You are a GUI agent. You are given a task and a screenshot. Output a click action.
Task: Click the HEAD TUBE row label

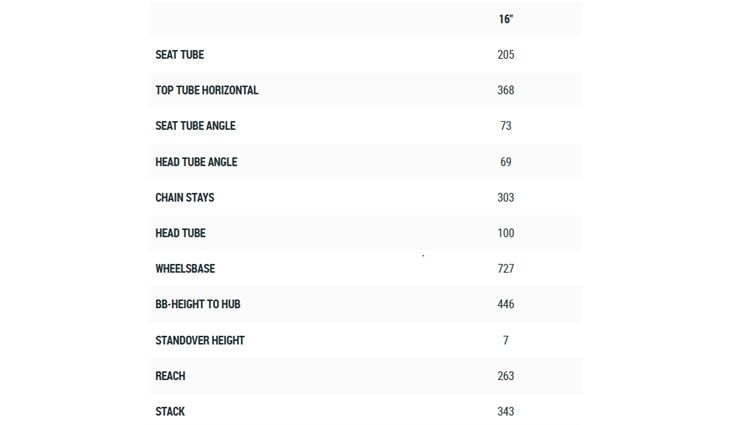pyautogui.click(x=181, y=233)
